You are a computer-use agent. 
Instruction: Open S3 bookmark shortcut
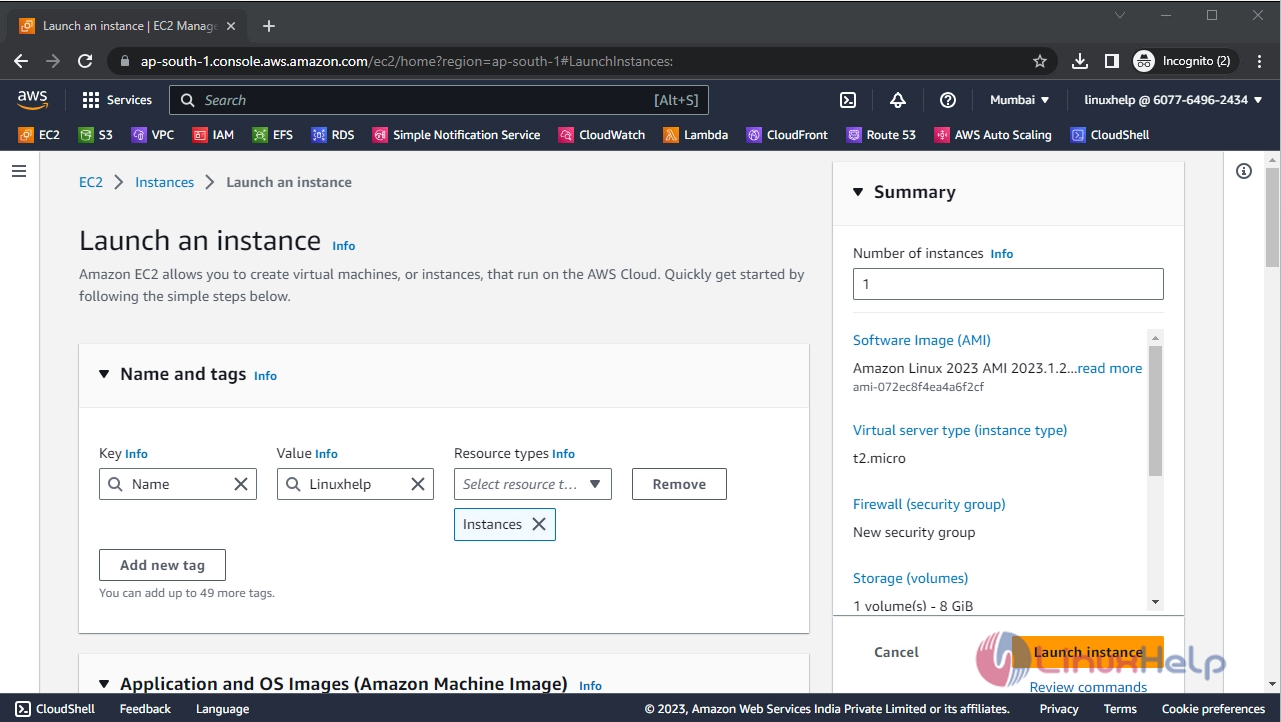(96, 135)
